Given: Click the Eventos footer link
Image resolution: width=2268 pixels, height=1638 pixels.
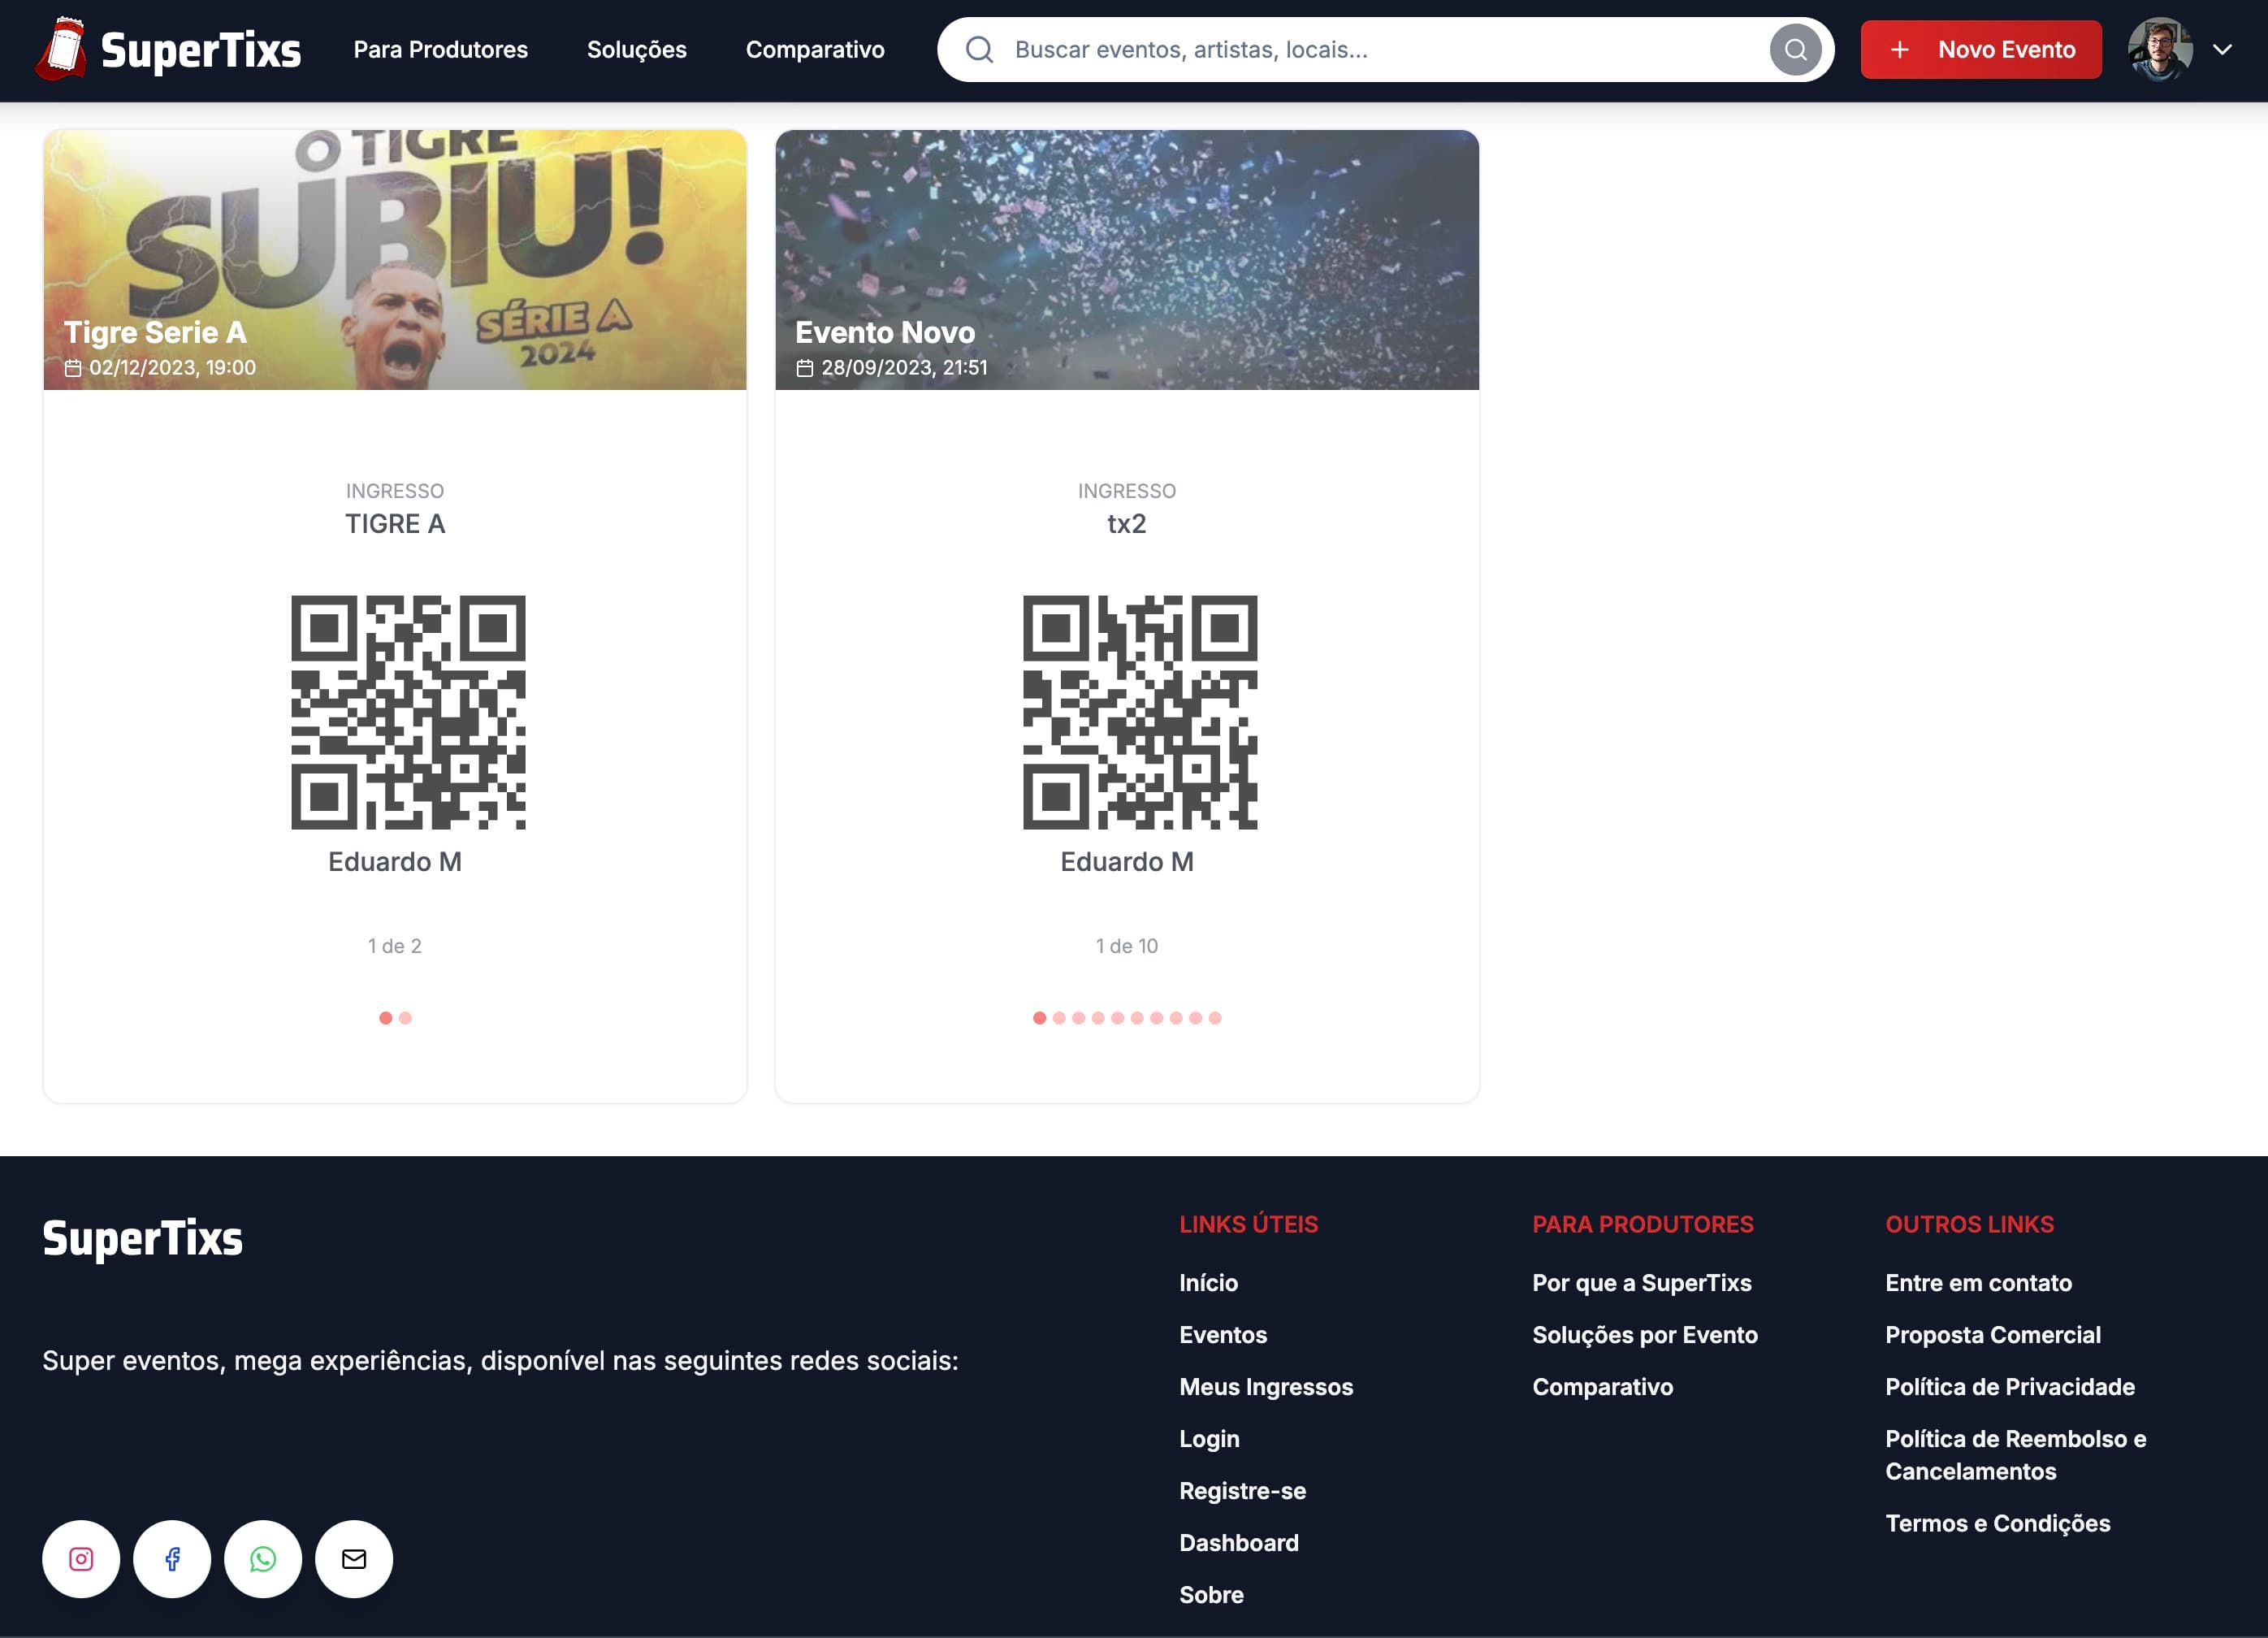Looking at the screenshot, I should point(1223,1334).
